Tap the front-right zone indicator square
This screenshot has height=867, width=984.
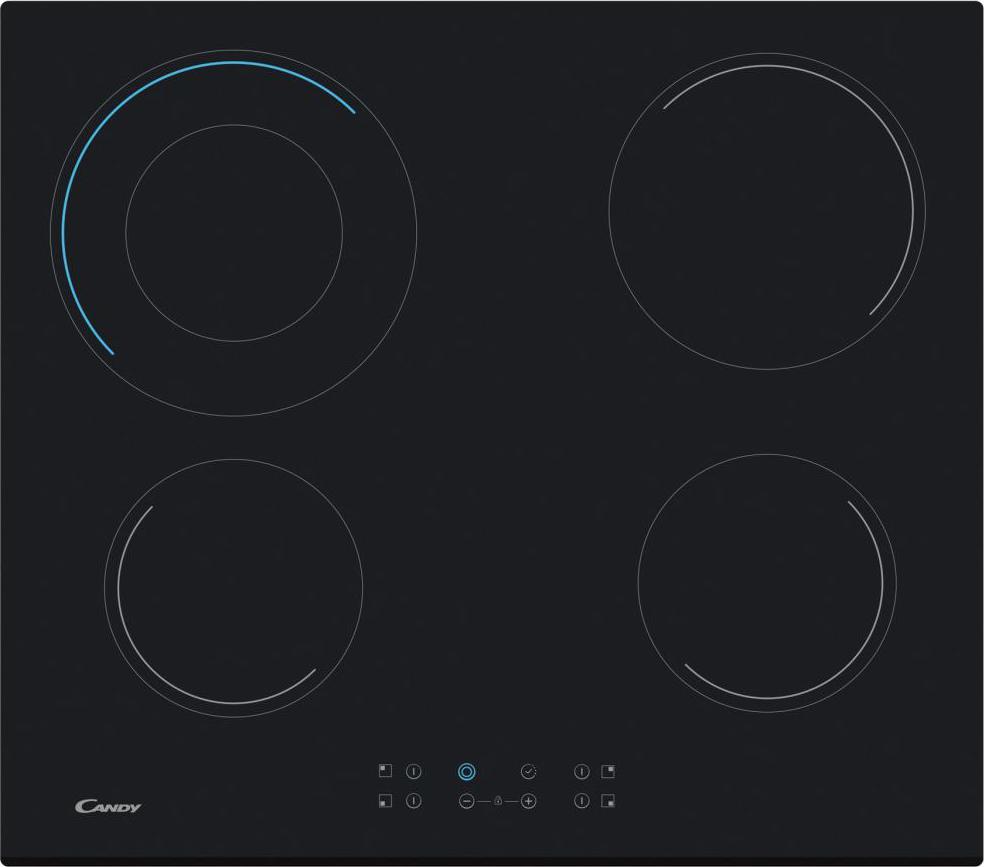(x=608, y=801)
